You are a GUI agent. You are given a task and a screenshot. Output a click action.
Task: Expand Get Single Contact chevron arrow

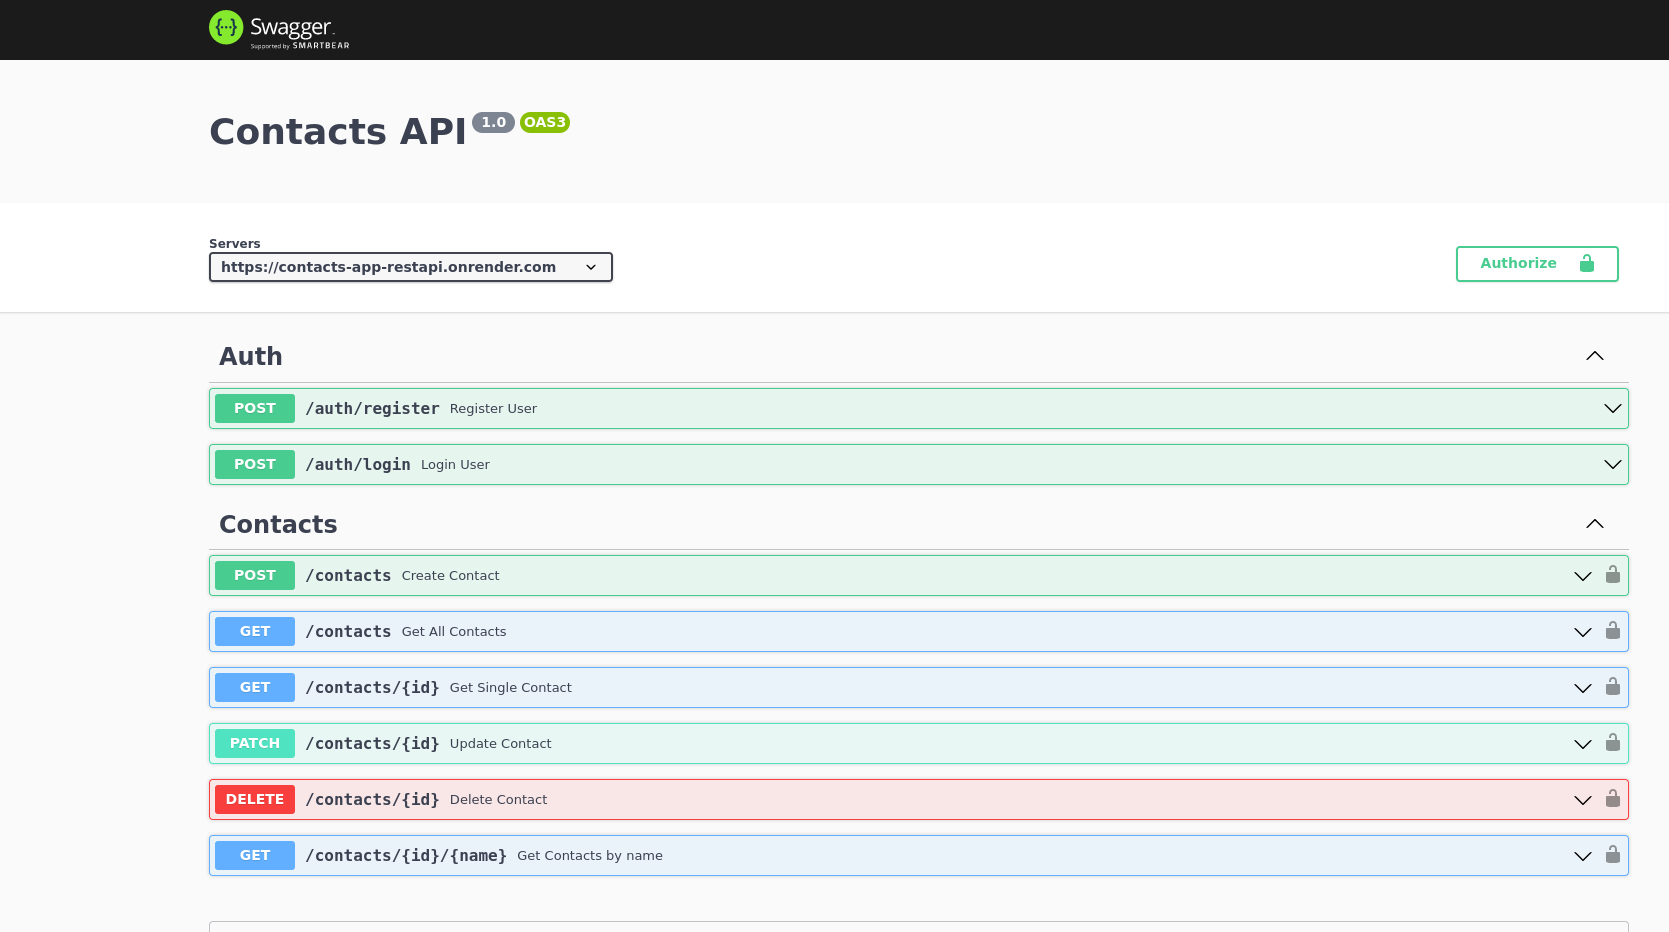(x=1582, y=688)
